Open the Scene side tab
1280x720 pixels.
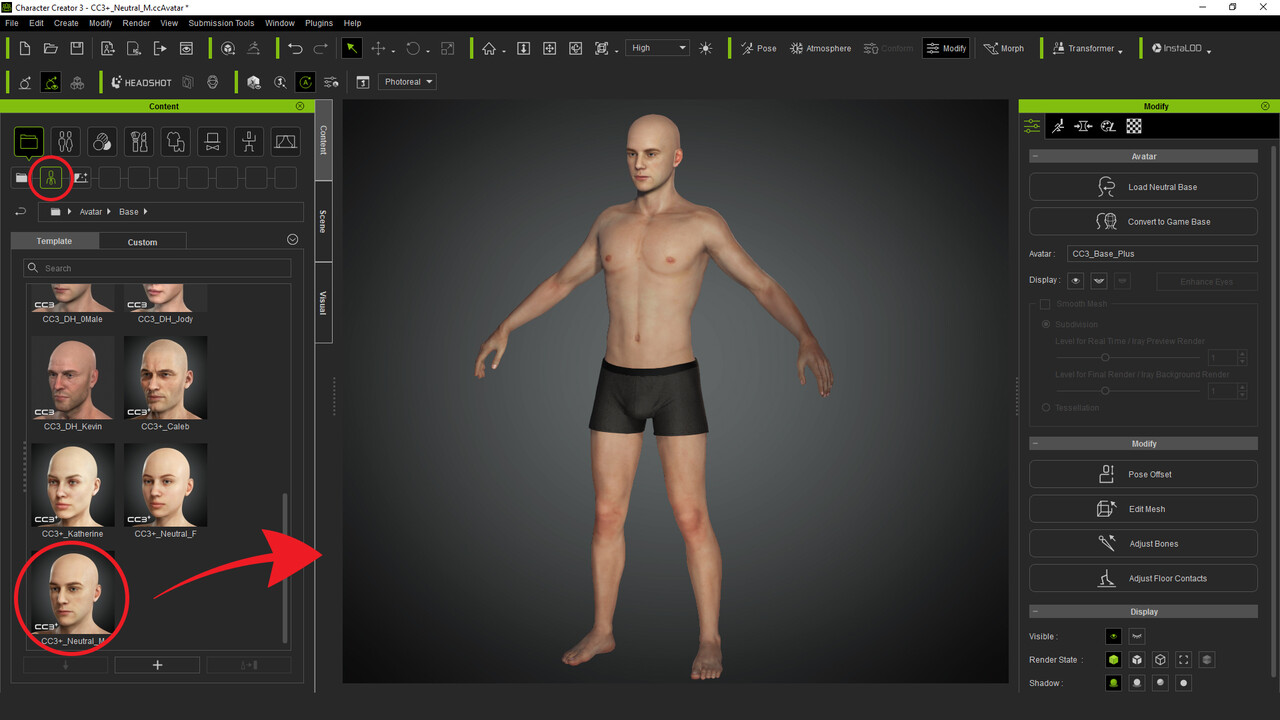323,222
